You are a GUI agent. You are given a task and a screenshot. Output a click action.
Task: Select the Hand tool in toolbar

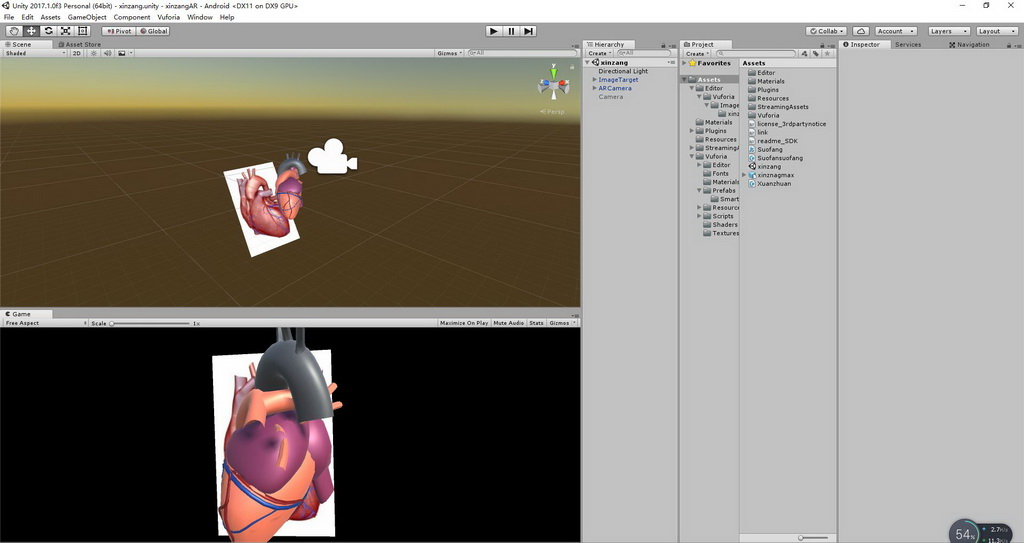click(14, 31)
